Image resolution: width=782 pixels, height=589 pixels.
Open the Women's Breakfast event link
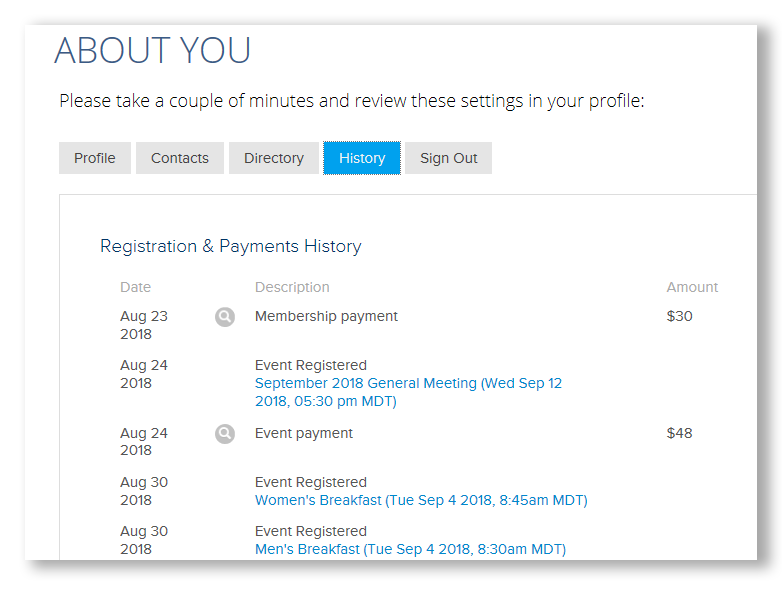[421, 500]
